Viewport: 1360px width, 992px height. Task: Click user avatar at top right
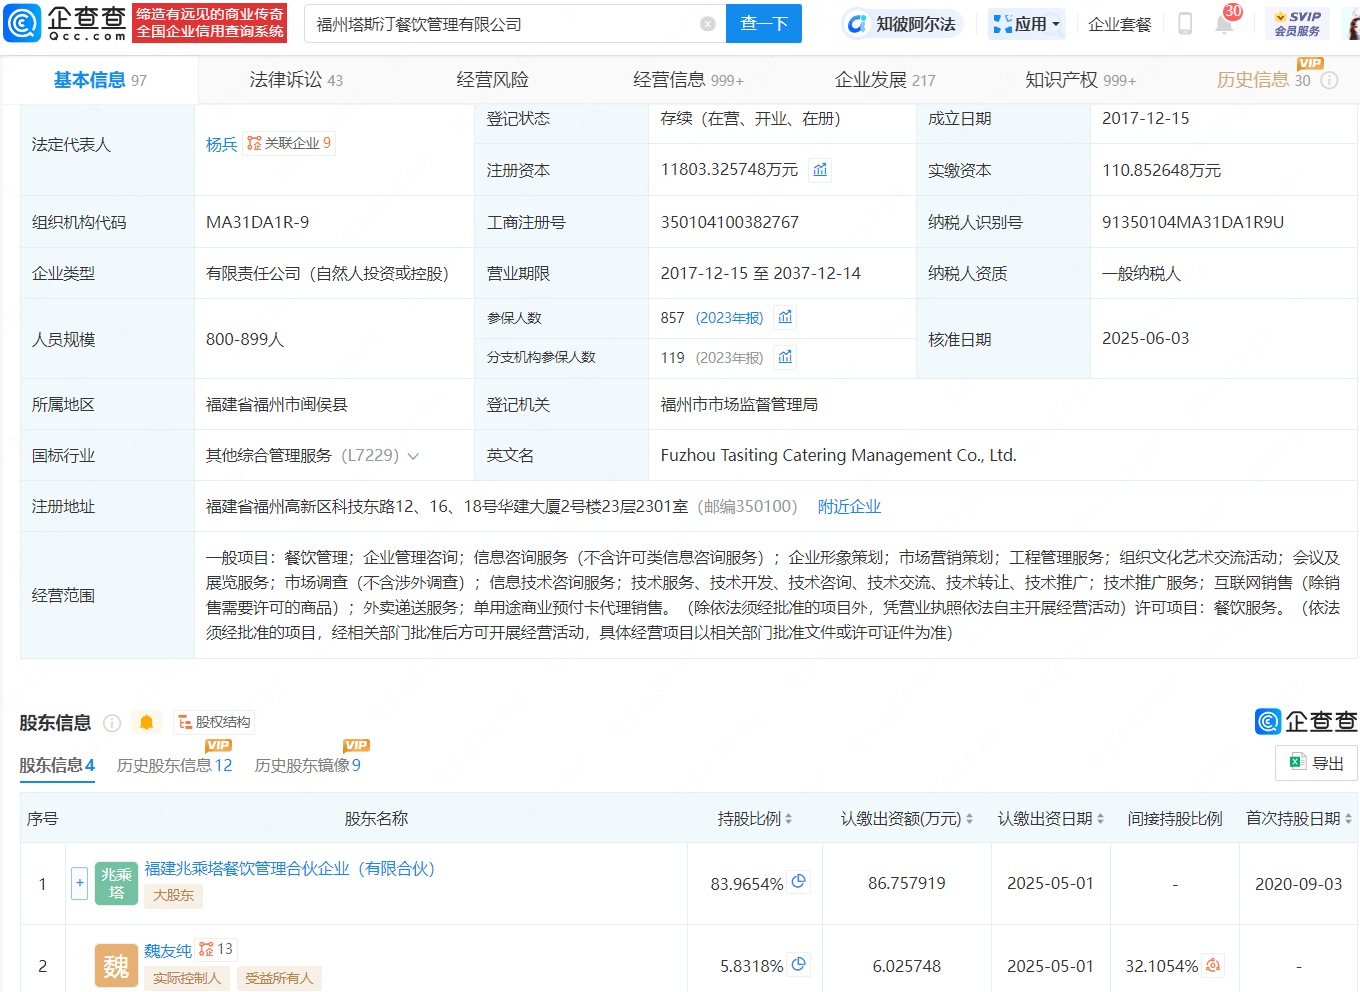point(1353,24)
